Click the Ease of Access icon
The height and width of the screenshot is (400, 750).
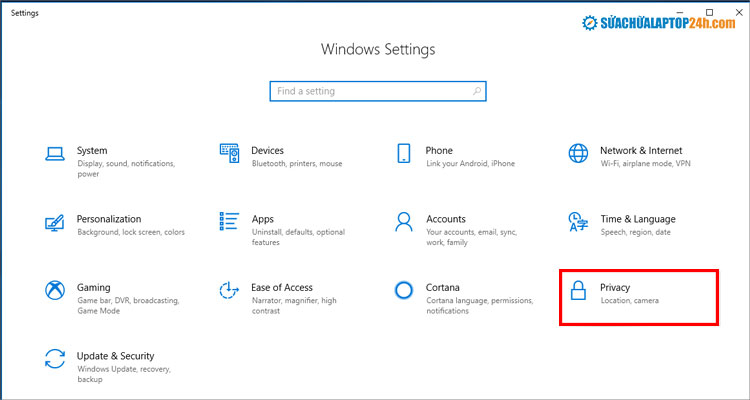pos(229,290)
